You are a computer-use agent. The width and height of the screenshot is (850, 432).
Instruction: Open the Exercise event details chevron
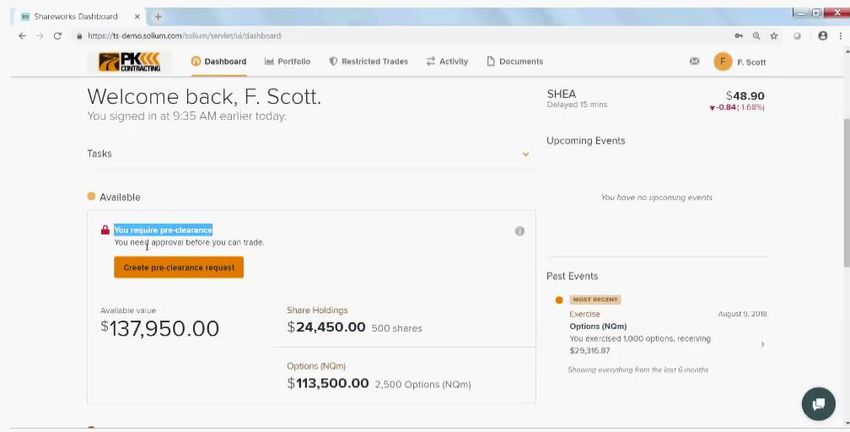coord(763,344)
